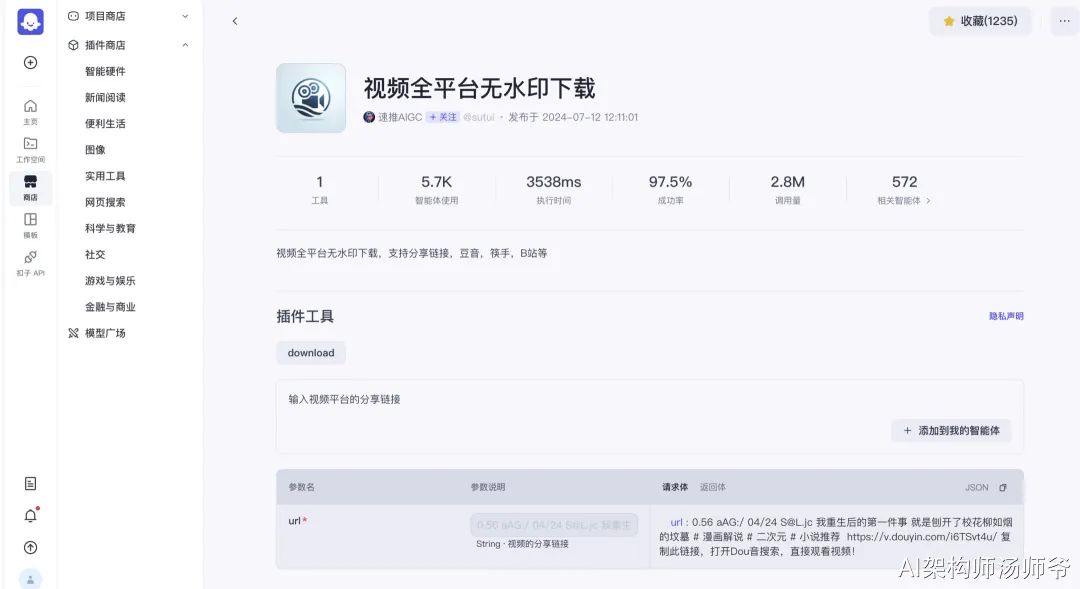Viewport: 1080px width, 589px height.
Task: Open author name 速推AIGC link
Action: [x=399, y=117]
